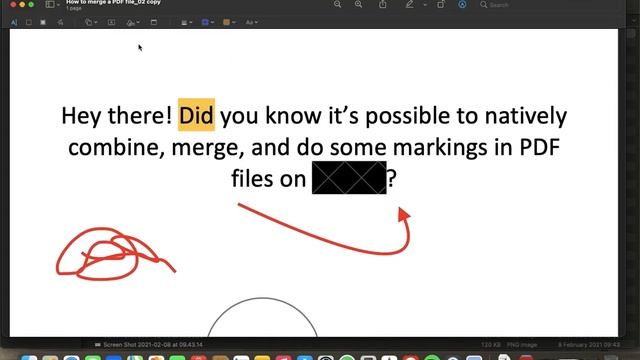
Task: Click "Screen Shot 2021-02-08" file name
Action: coord(149,345)
